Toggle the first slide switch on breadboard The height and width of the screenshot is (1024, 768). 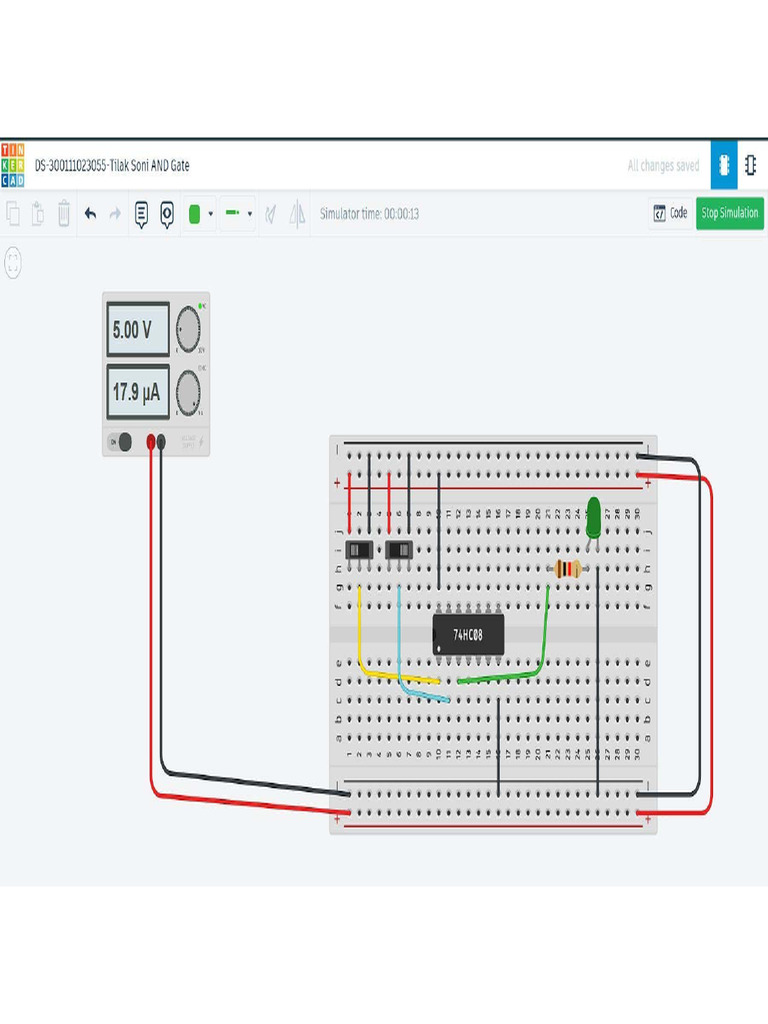click(x=359, y=550)
